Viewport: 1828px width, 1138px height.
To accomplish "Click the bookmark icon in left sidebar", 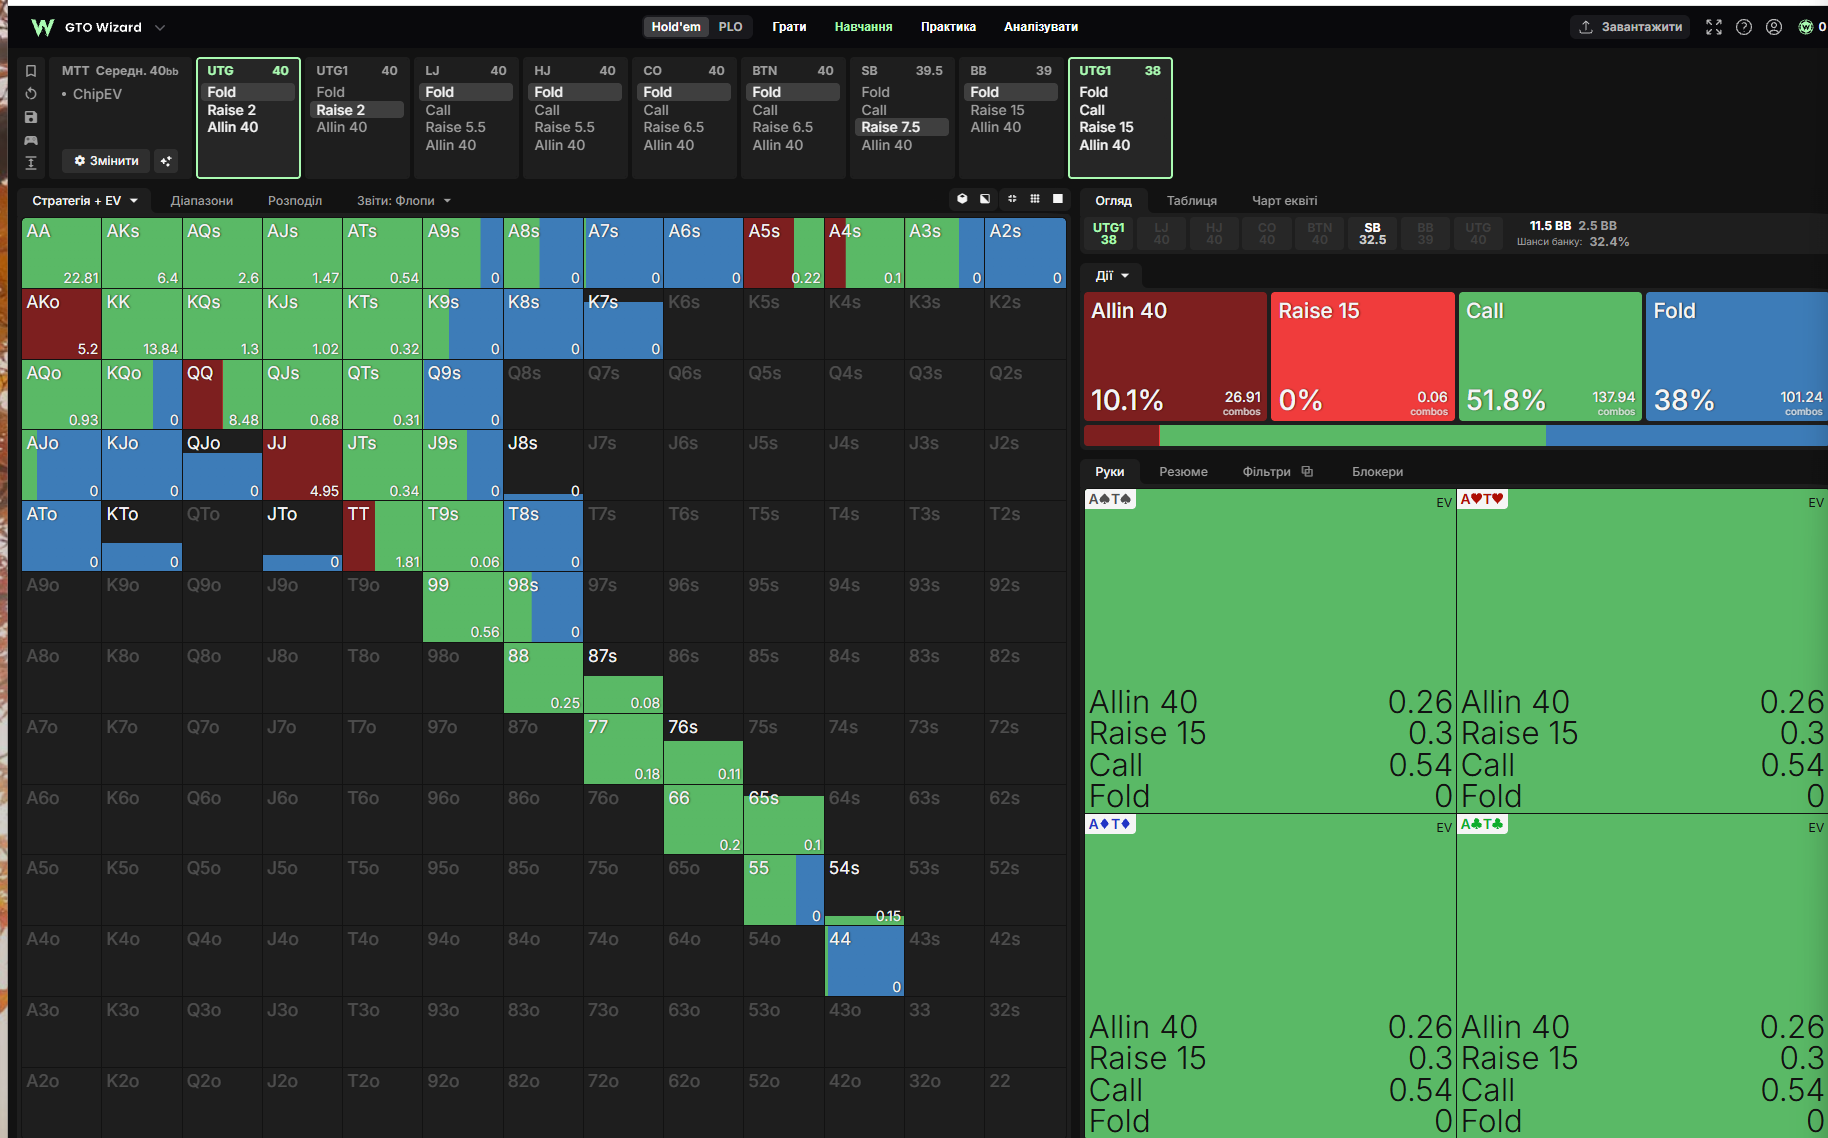I will (31, 71).
